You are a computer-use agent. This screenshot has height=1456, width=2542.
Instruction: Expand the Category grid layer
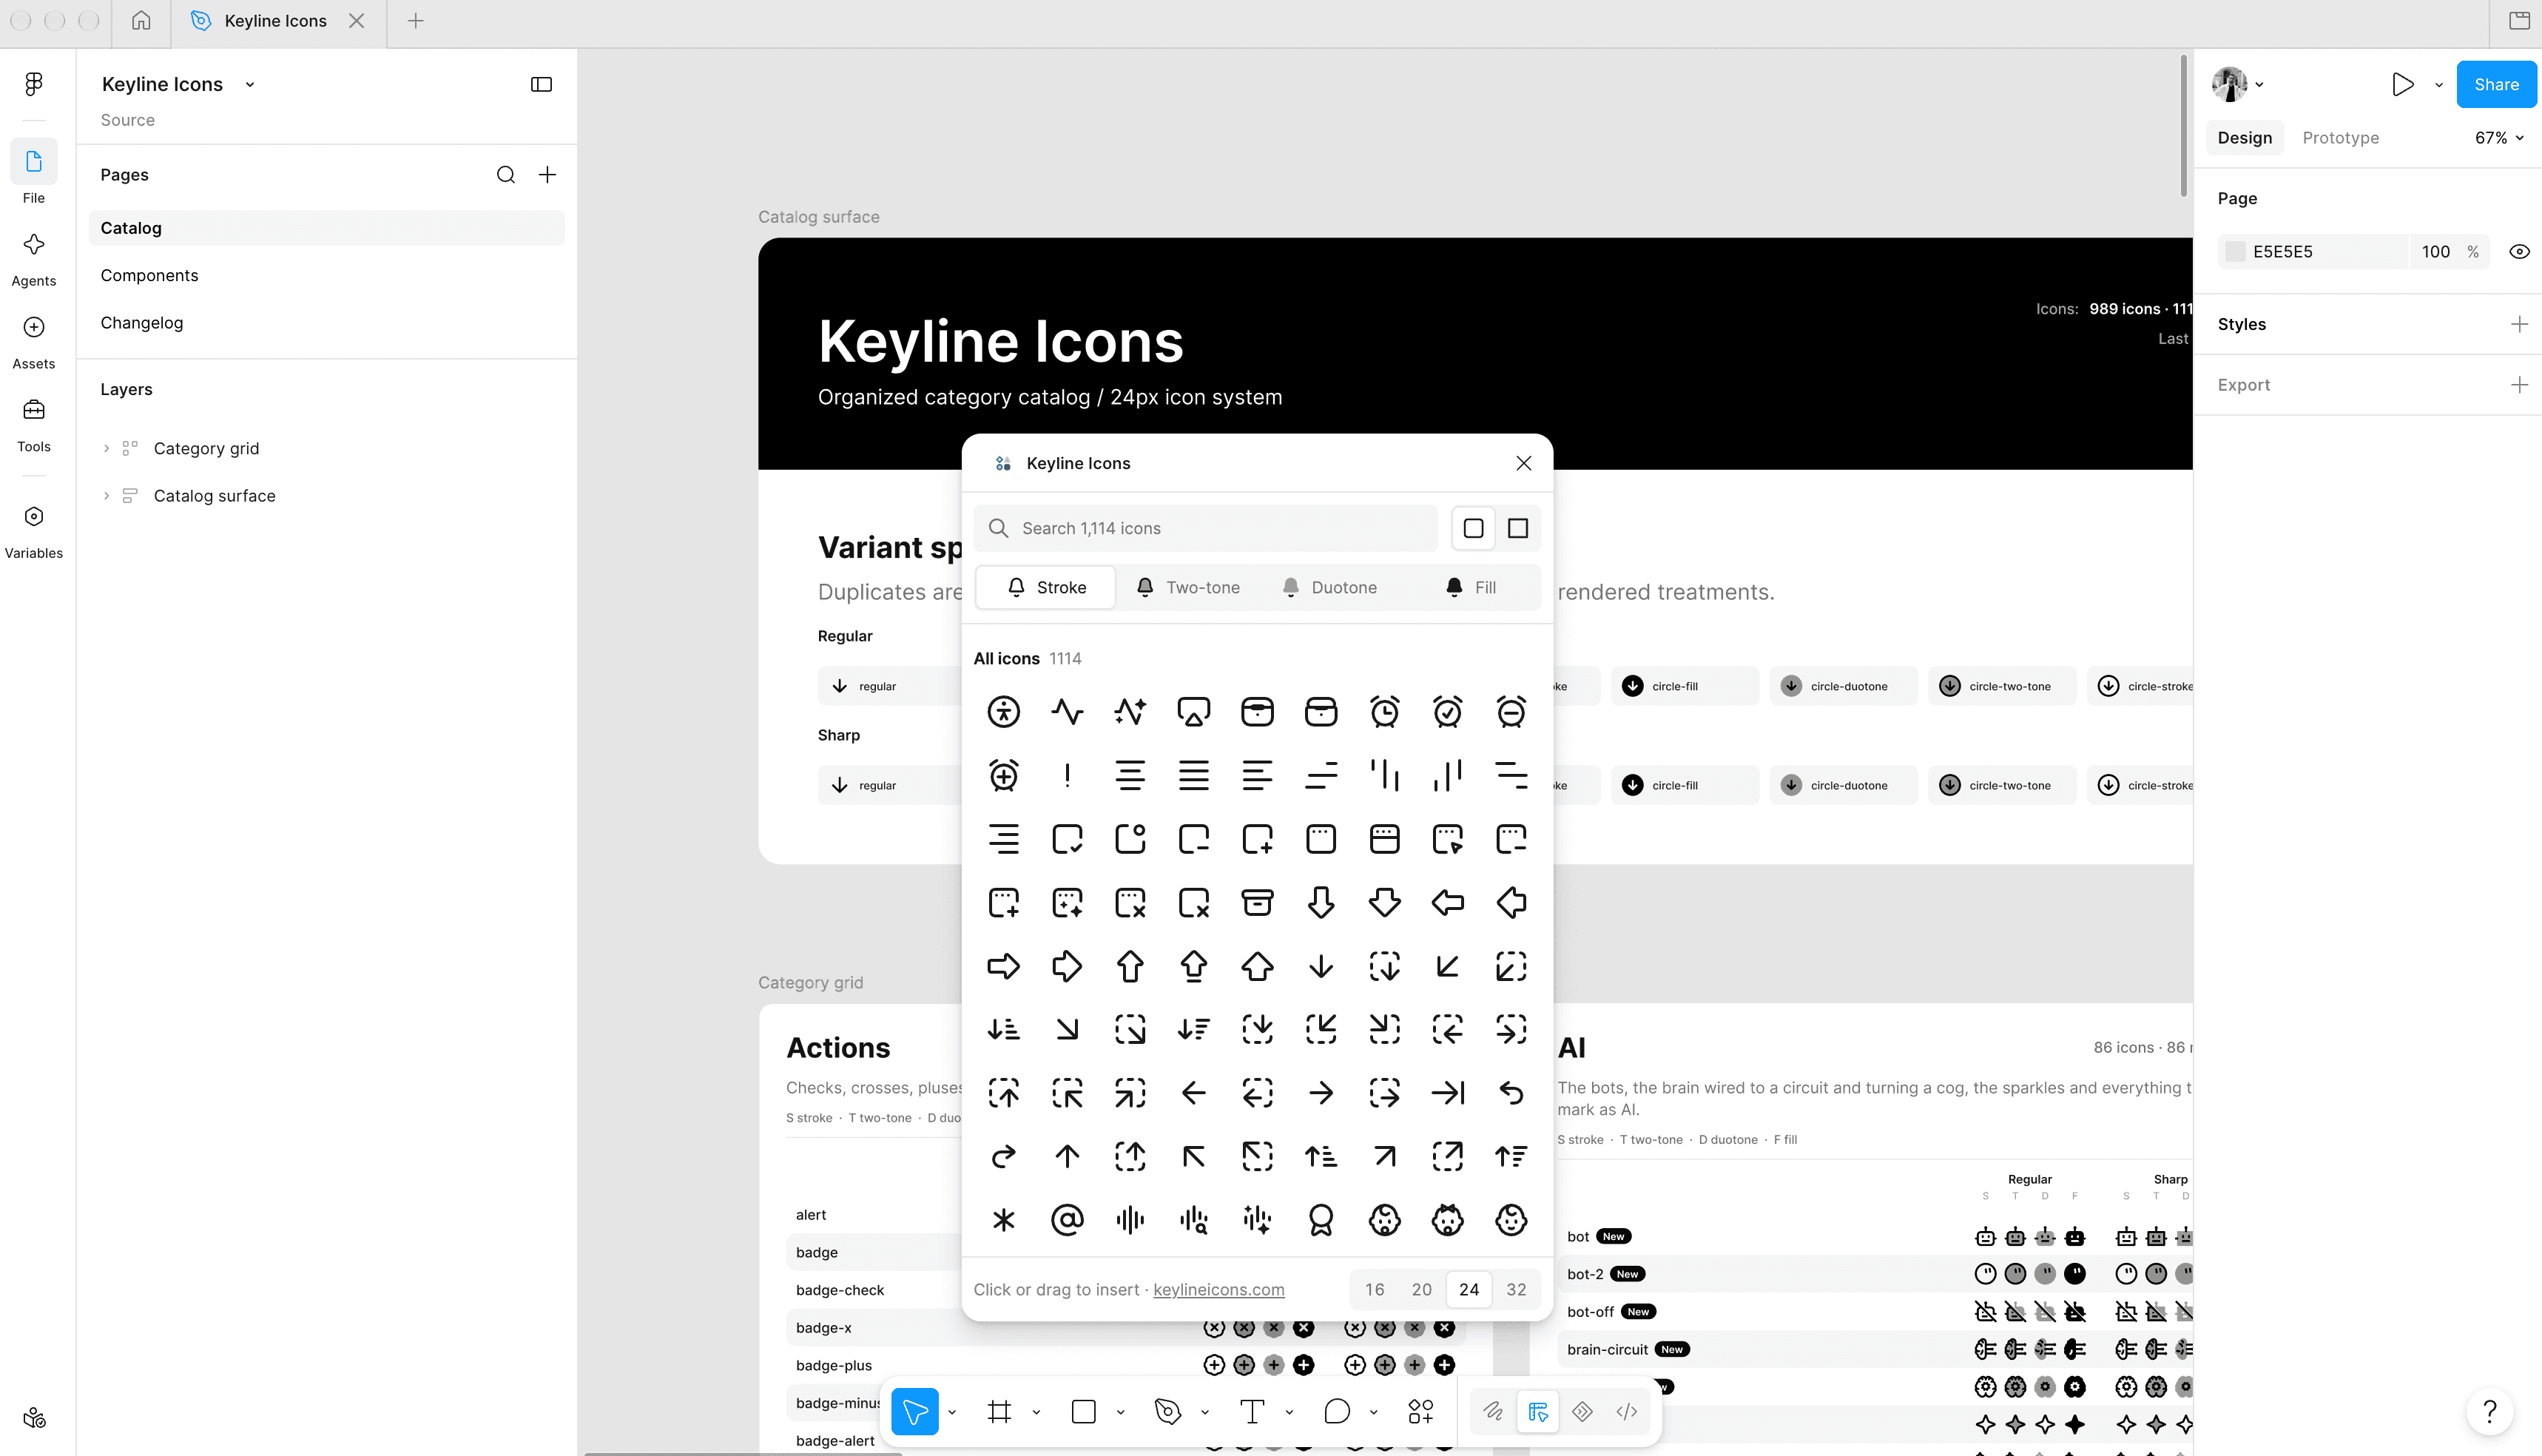[106, 448]
